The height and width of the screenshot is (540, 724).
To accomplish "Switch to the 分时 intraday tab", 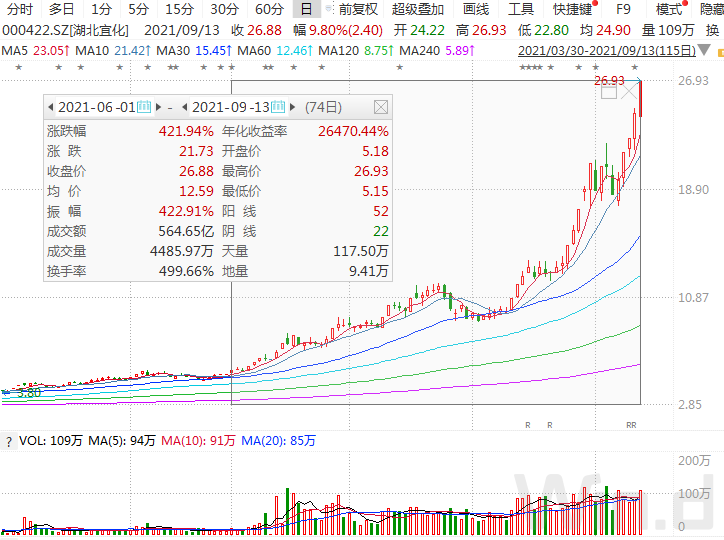I will tap(20, 9).
